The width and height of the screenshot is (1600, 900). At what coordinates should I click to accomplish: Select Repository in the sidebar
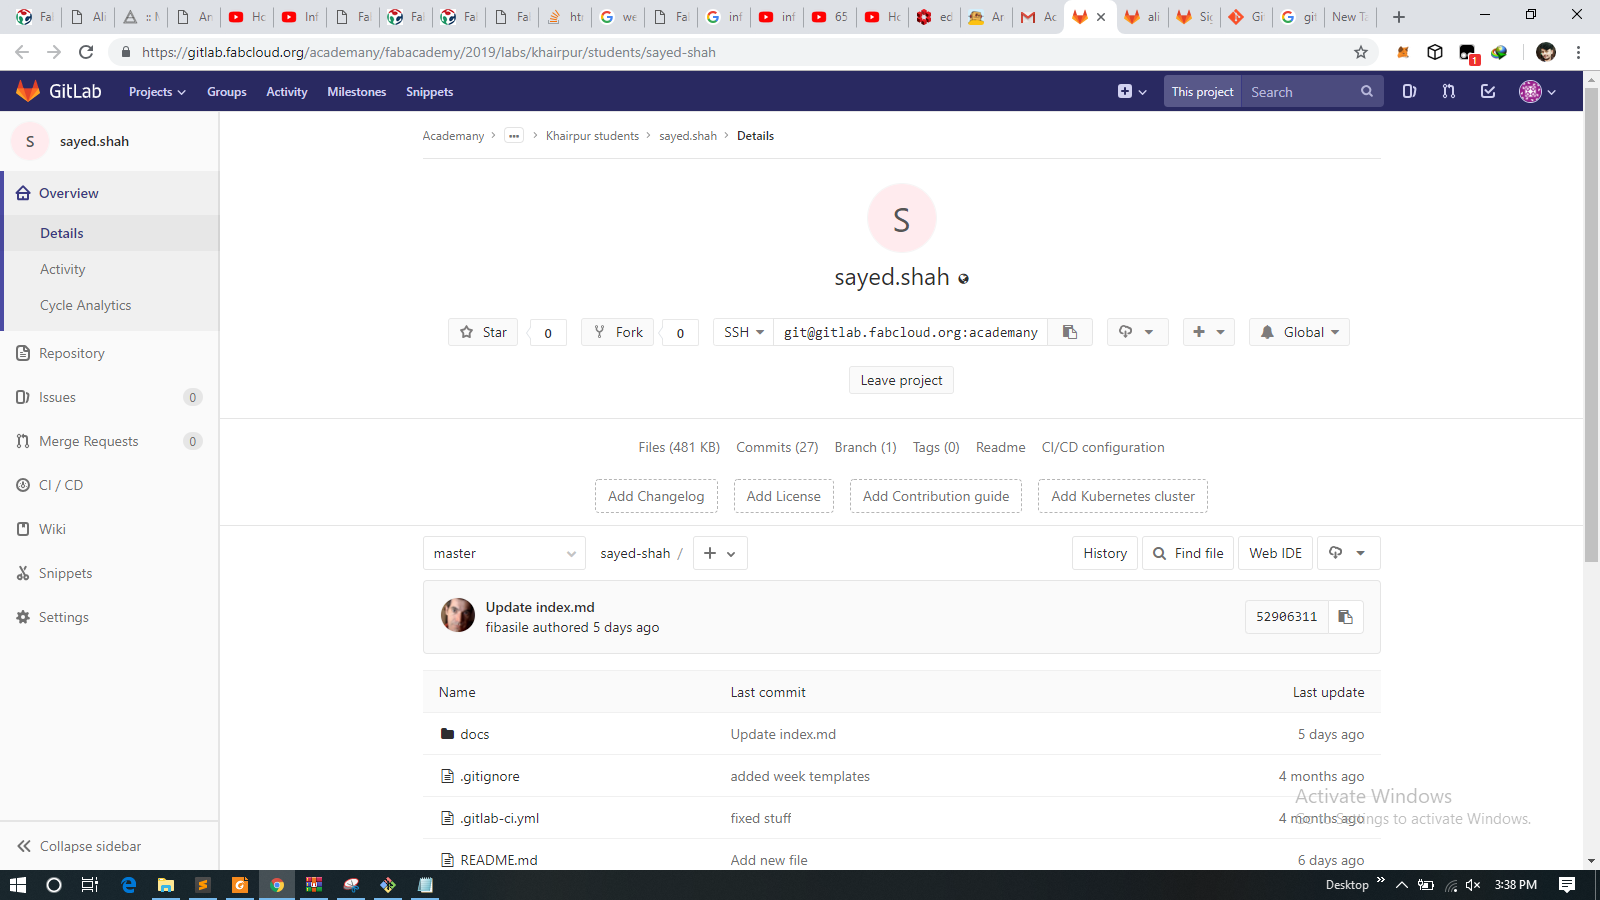pyautogui.click(x=110, y=353)
